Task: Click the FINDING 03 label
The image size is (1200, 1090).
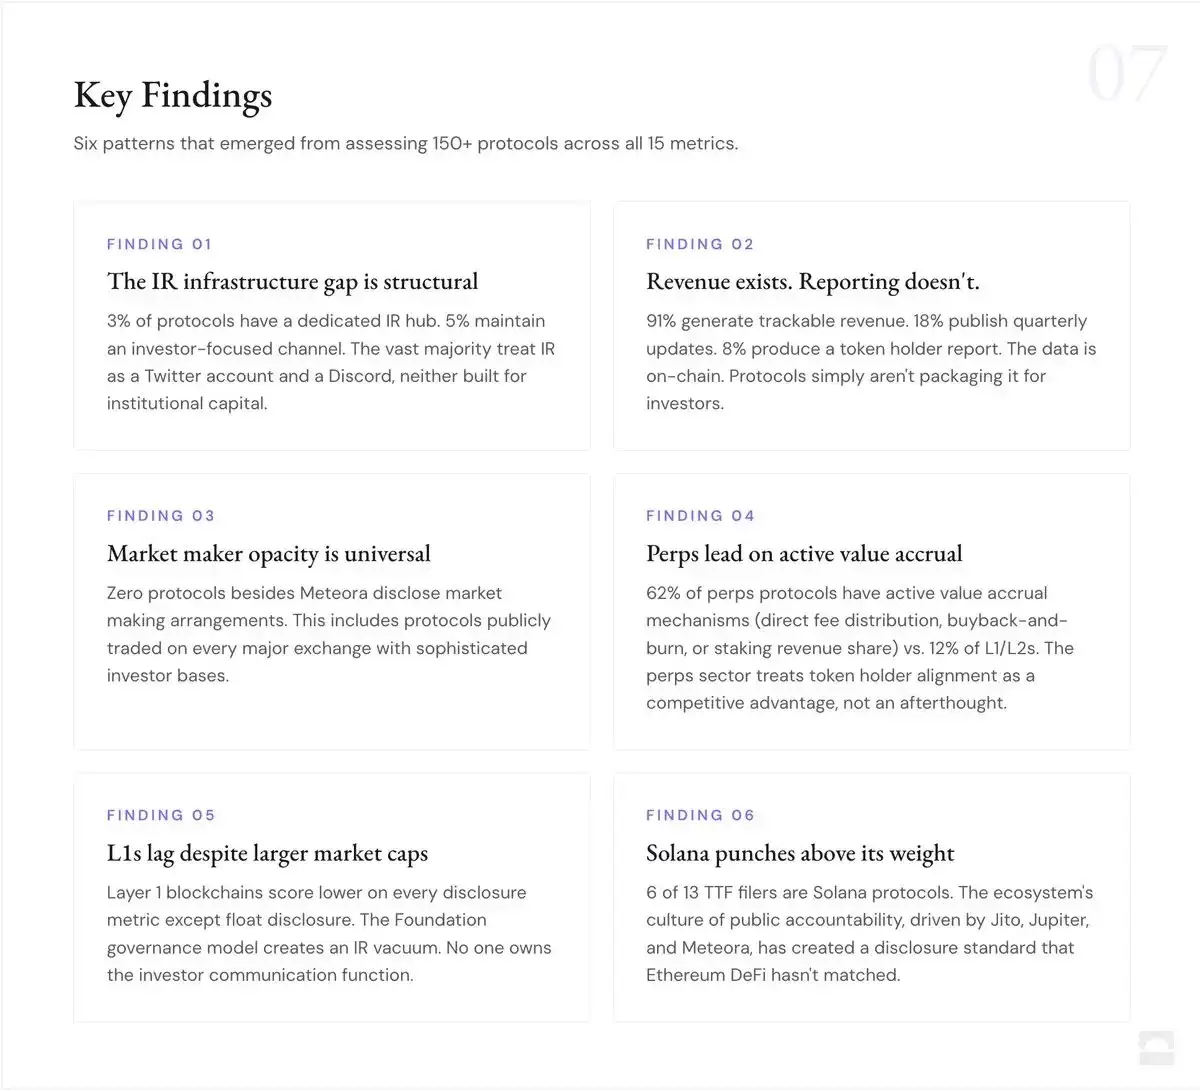Action: point(161,516)
